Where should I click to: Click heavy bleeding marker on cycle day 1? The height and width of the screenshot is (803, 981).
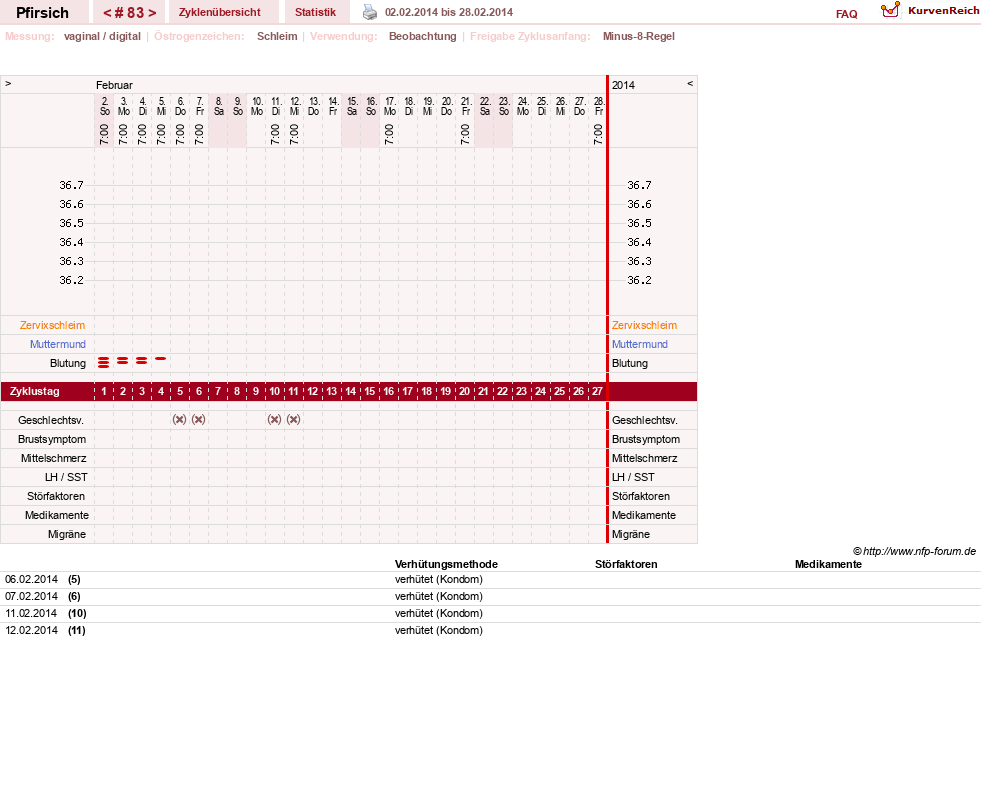104,362
